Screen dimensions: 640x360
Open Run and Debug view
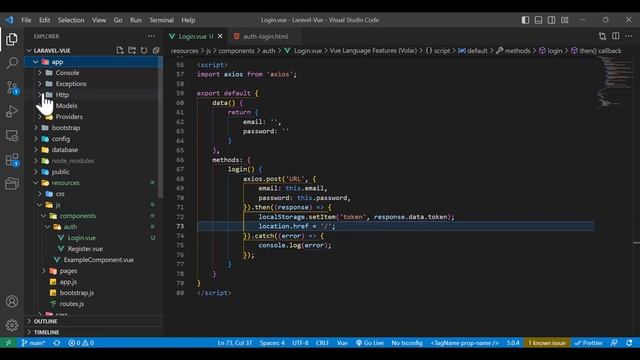[12, 111]
